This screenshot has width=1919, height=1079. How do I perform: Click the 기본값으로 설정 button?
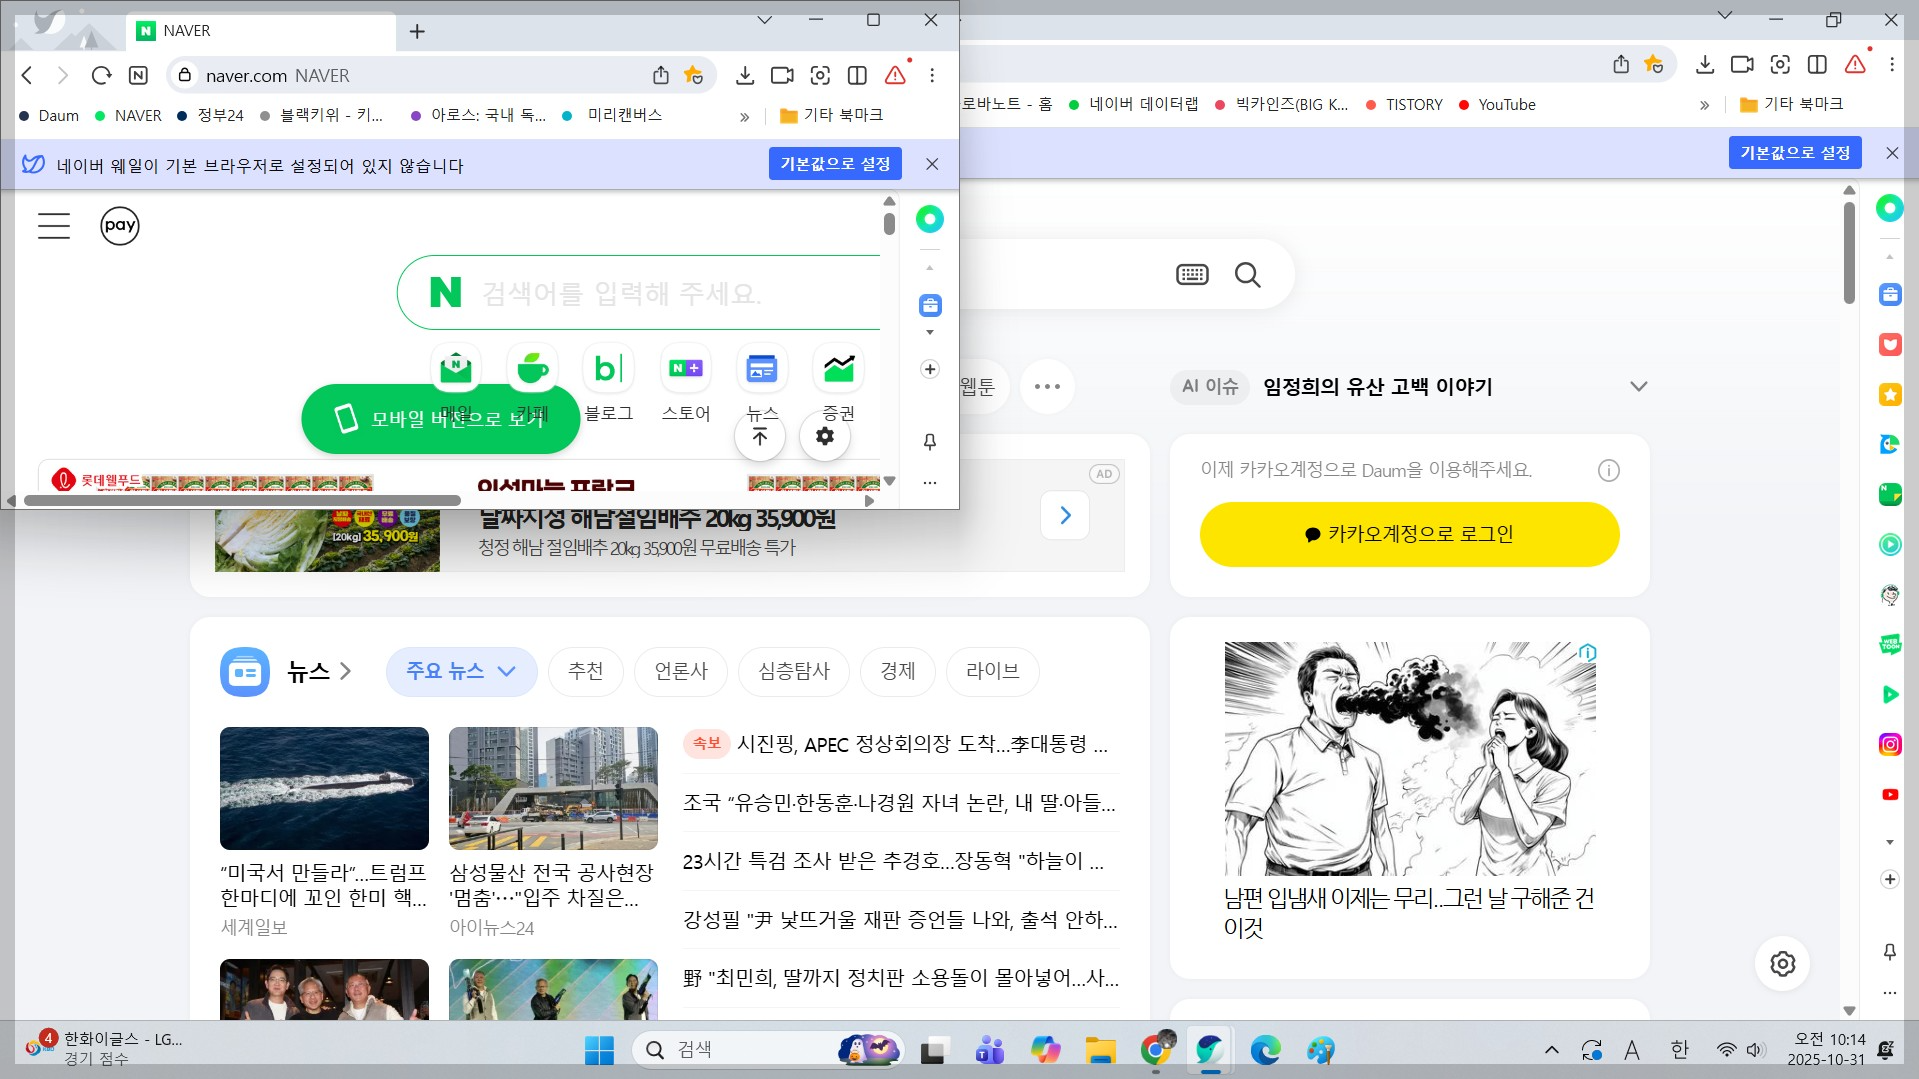coord(835,163)
